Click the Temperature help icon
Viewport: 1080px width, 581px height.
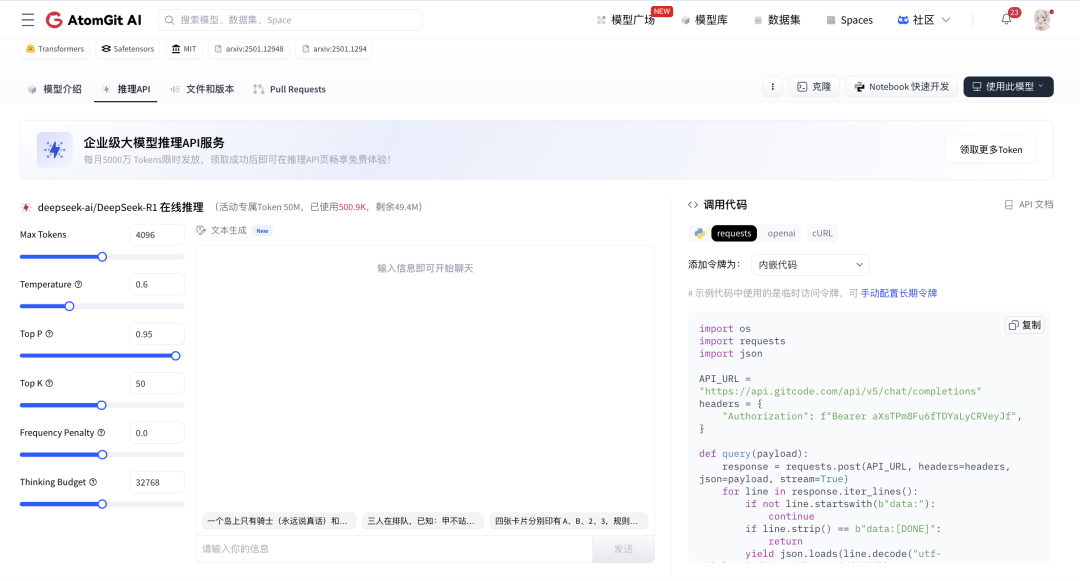pos(79,284)
